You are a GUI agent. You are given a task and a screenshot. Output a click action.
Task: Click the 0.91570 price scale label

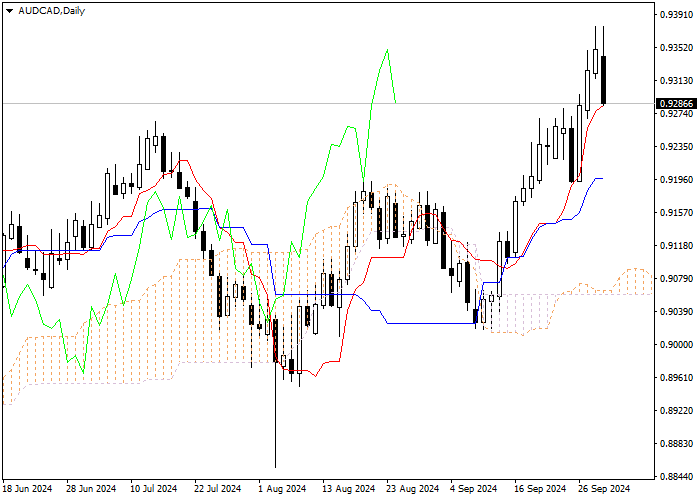[677, 212]
